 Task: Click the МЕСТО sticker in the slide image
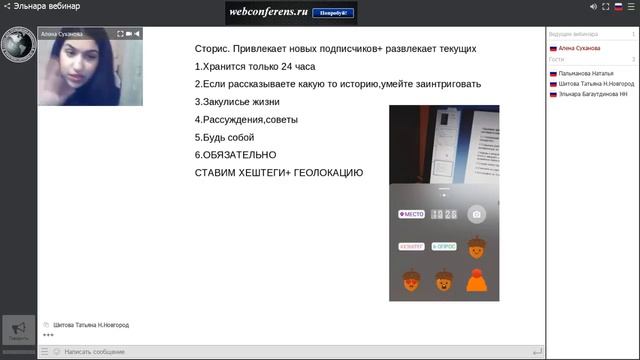tap(411, 214)
